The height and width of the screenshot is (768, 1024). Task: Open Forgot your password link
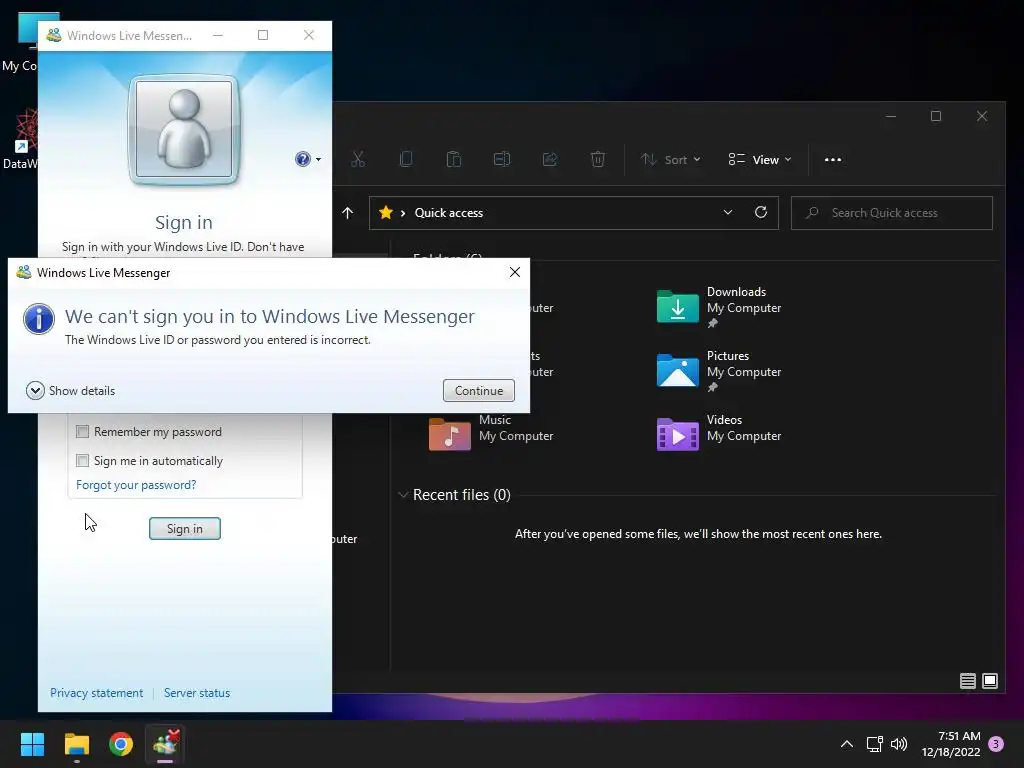coord(136,485)
